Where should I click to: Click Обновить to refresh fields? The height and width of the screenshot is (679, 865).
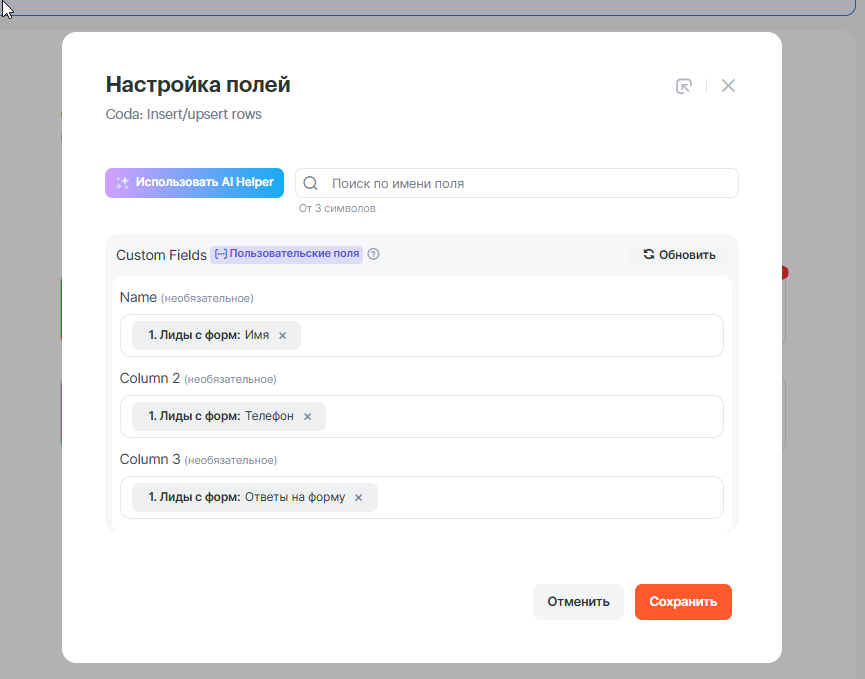point(679,255)
